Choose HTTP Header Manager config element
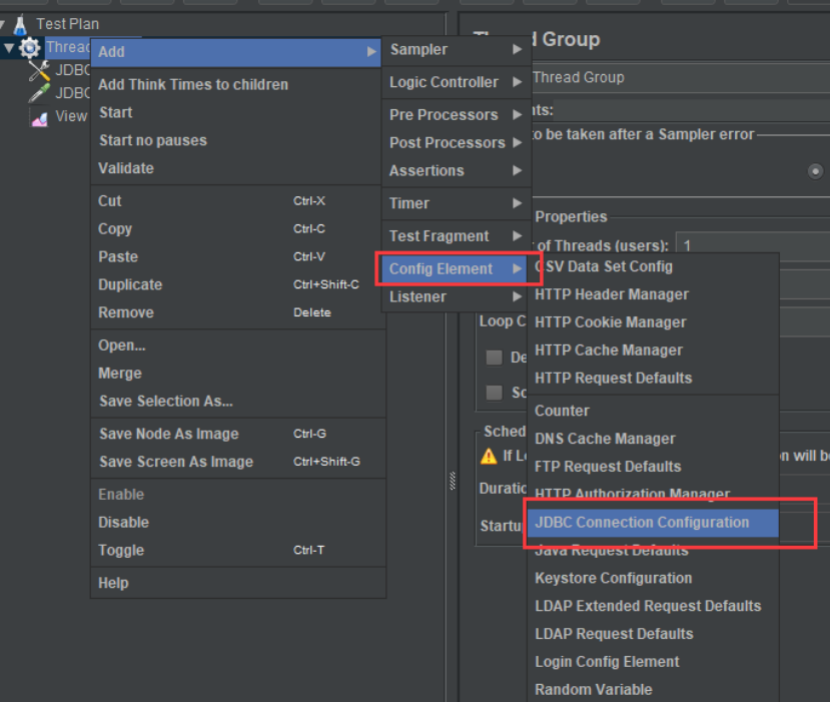 pyautogui.click(x=611, y=295)
